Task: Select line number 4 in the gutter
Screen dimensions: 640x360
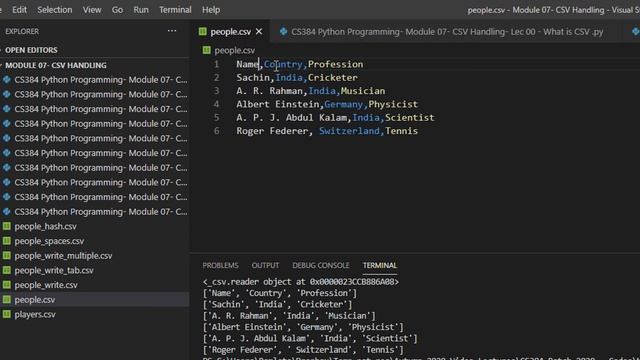Action: (x=216, y=104)
